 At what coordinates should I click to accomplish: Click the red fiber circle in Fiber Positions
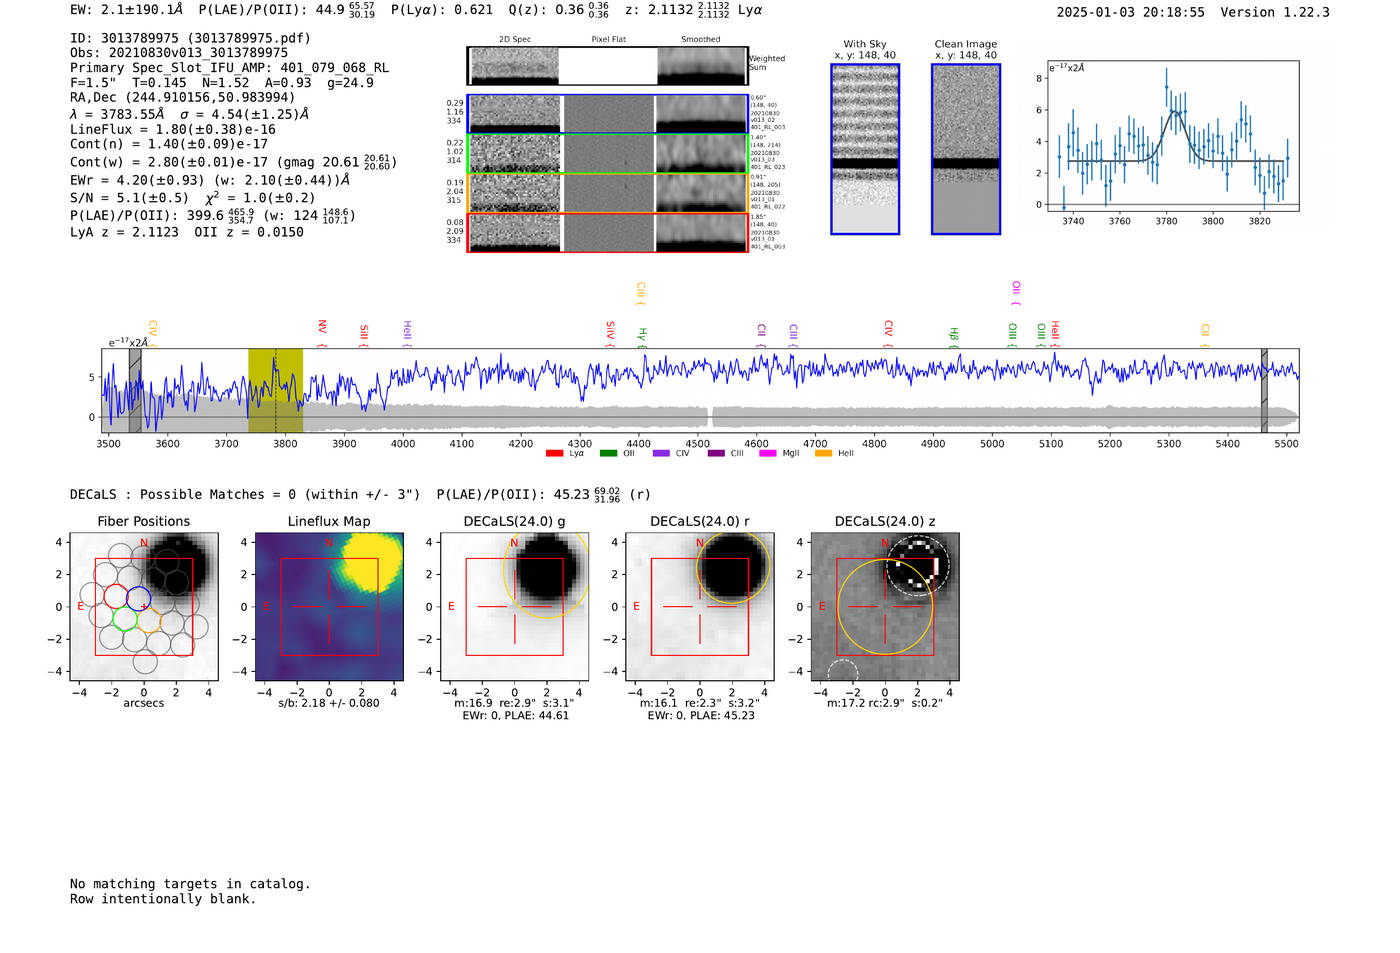115,596
